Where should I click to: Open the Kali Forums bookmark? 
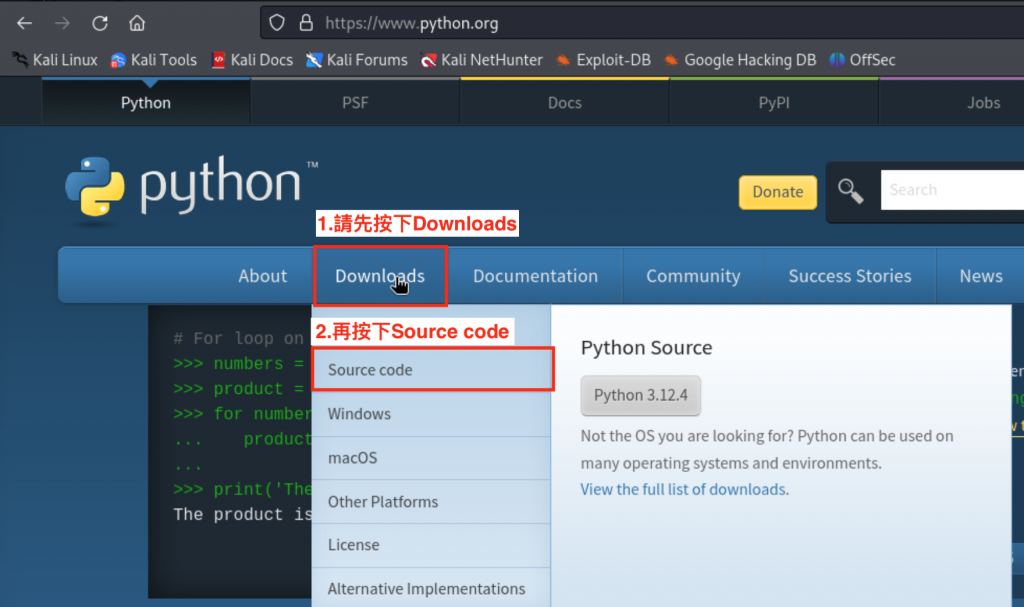357,60
